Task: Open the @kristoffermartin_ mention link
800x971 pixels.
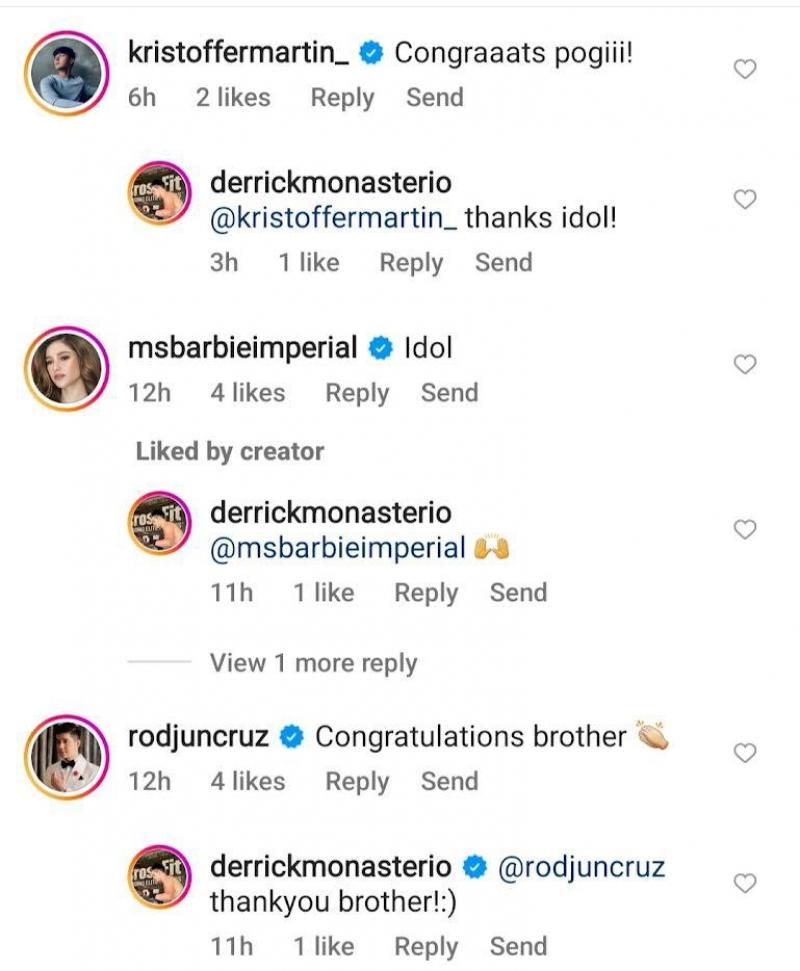Action: 333,217
